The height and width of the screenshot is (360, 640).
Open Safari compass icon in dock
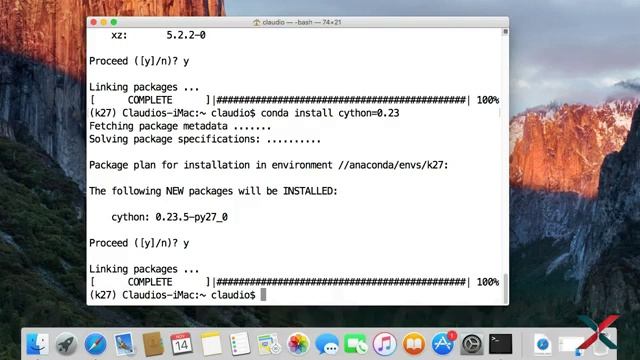click(96, 344)
